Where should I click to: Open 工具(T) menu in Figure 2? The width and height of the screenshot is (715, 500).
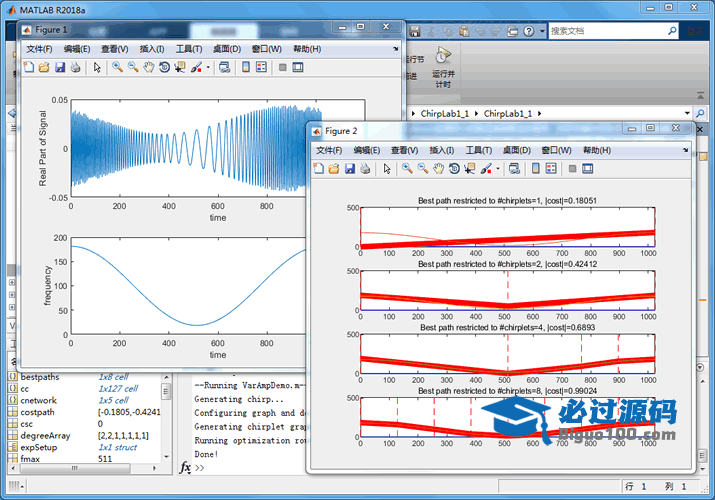[478, 150]
